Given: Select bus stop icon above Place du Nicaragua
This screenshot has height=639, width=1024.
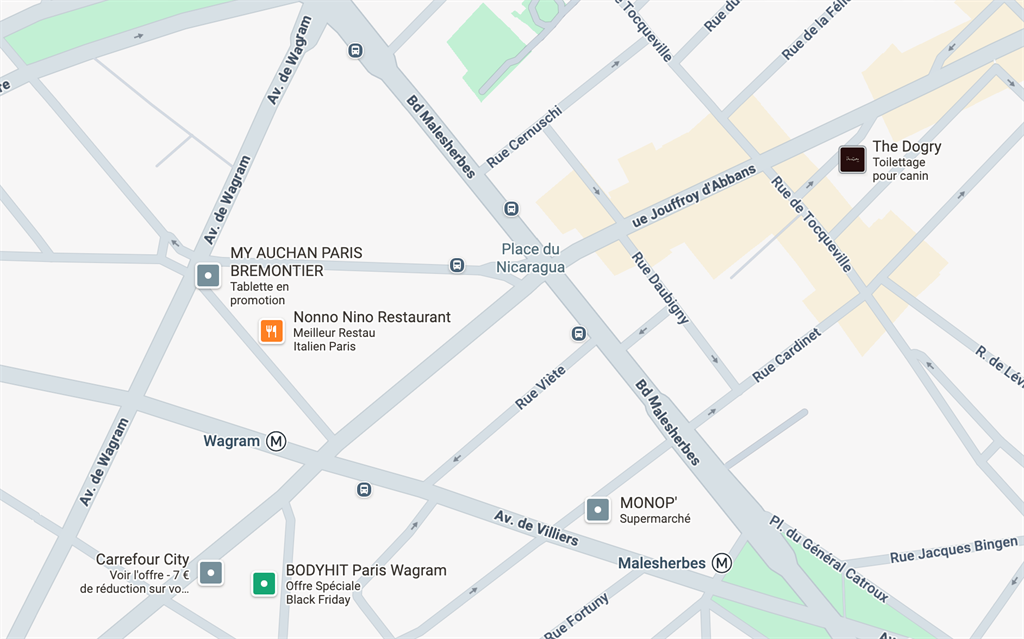Looking at the screenshot, I should point(511,209).
